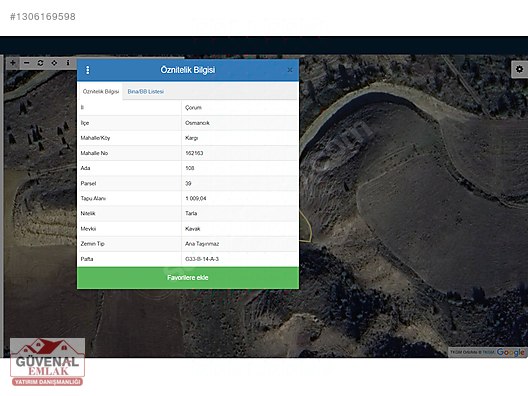This screenshot has width=528, height=396.
Task: Open the three-dot menu in Öznitelik Bilgisi header
Action: [88, 70]
